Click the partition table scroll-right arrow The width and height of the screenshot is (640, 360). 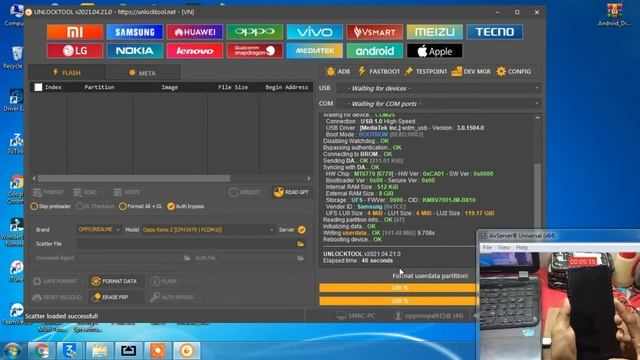(x=309, y=178)
